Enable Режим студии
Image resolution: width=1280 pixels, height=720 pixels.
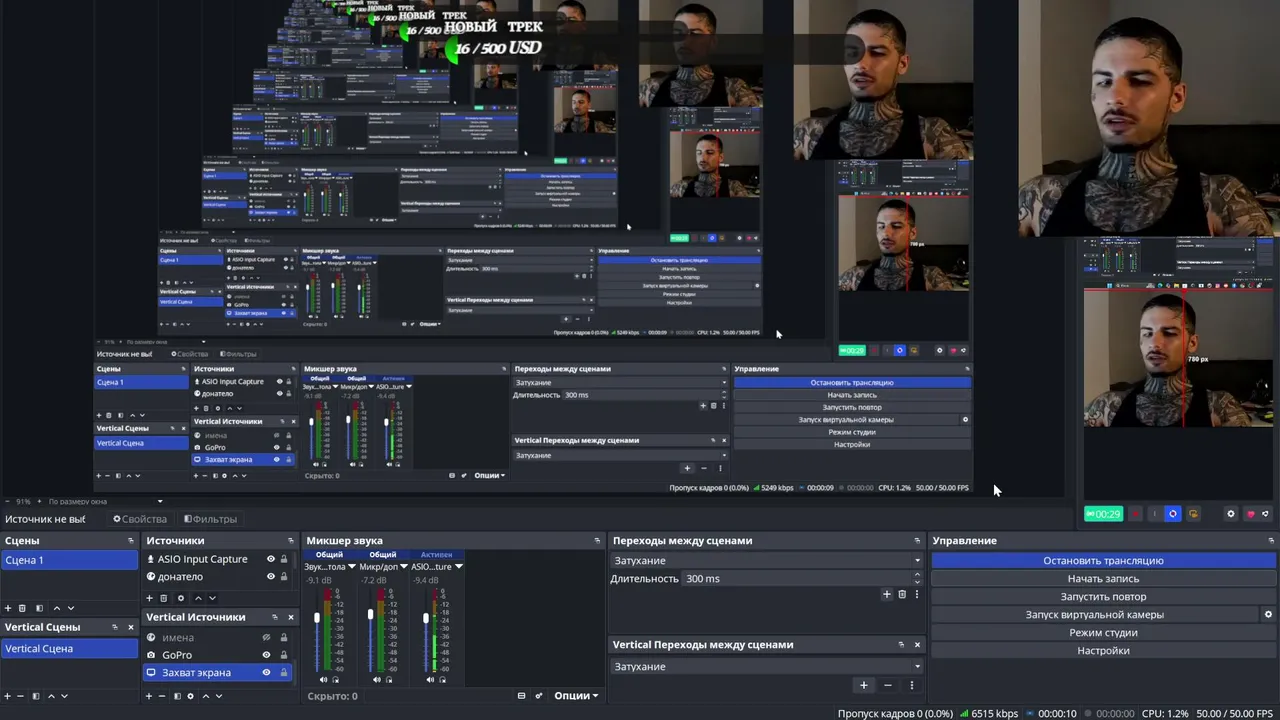pos(1103,633)
